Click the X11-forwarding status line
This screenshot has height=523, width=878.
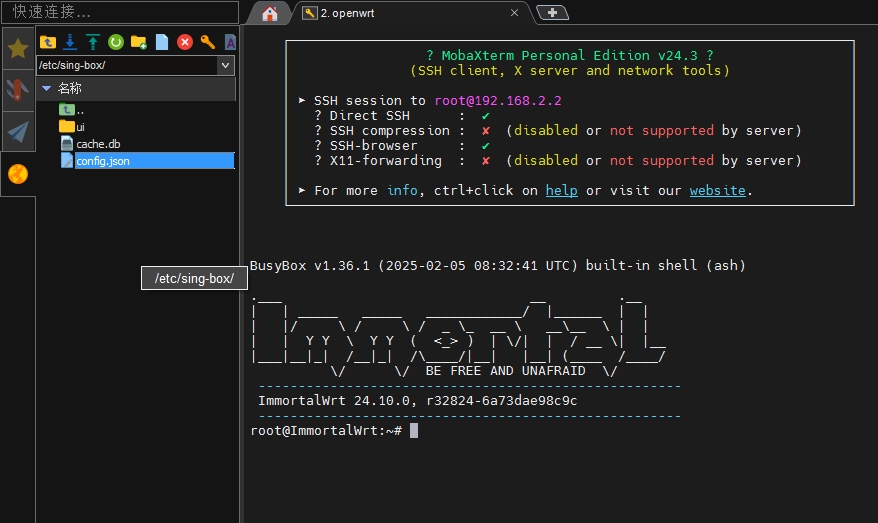[x=558, y=161]
